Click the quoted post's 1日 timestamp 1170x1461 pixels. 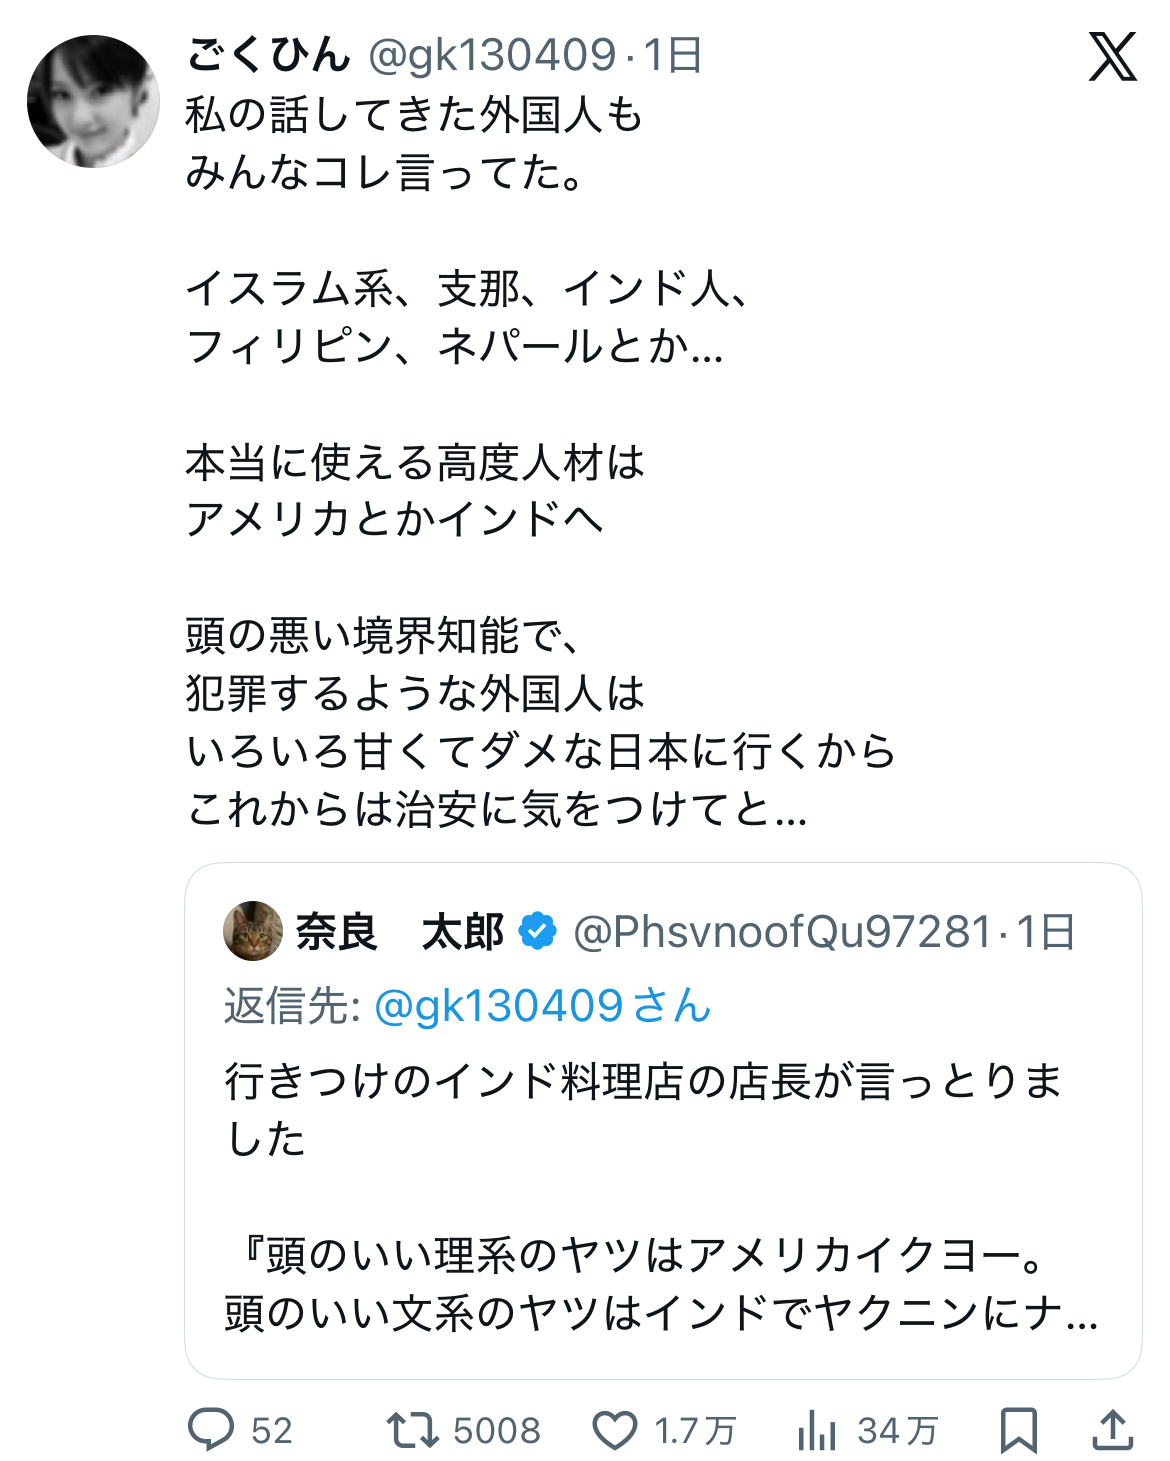point(1046,932)
